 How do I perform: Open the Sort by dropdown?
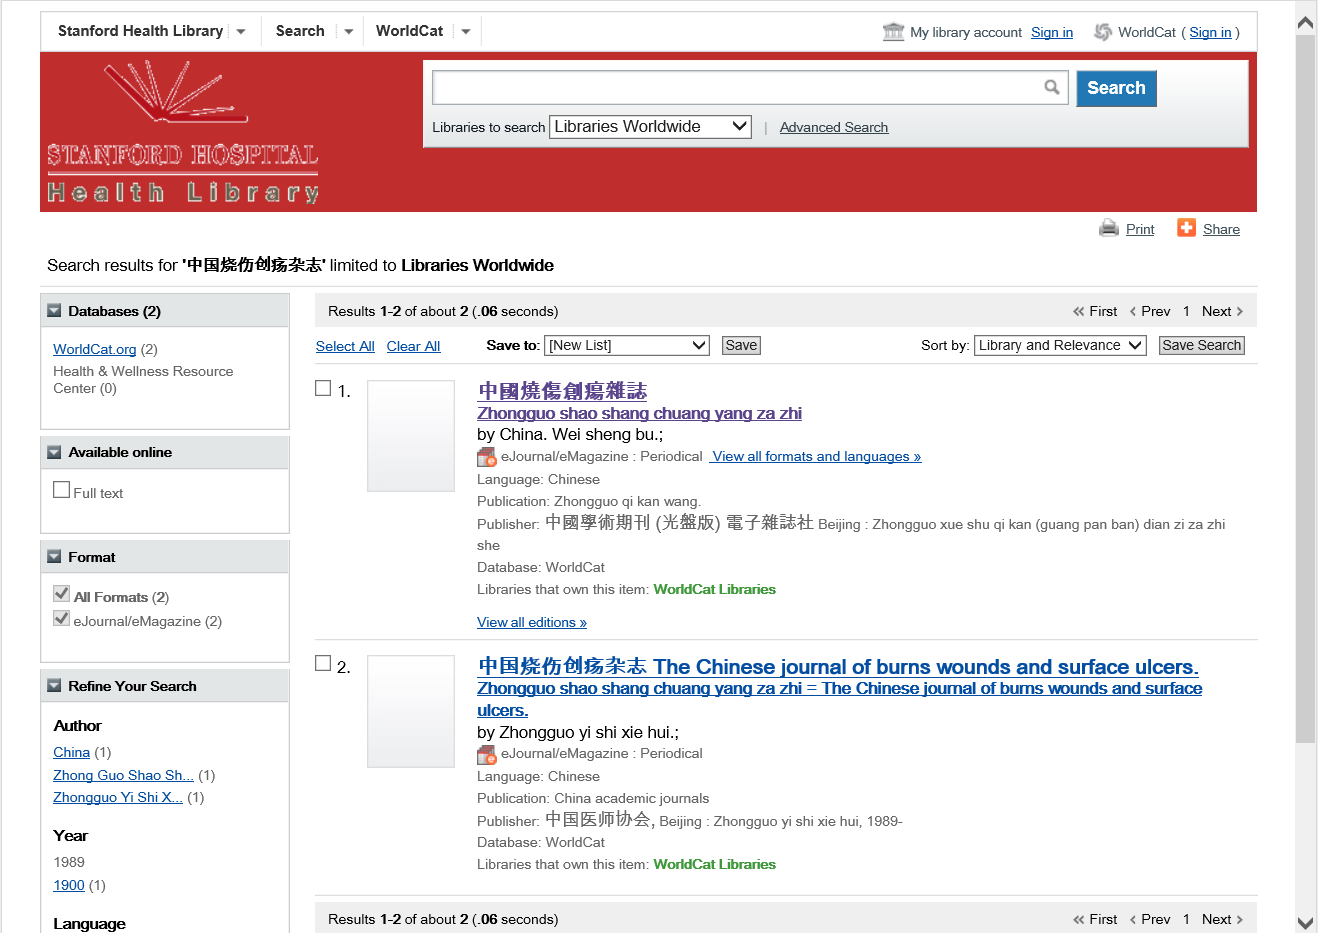(x=1059, y=345)
